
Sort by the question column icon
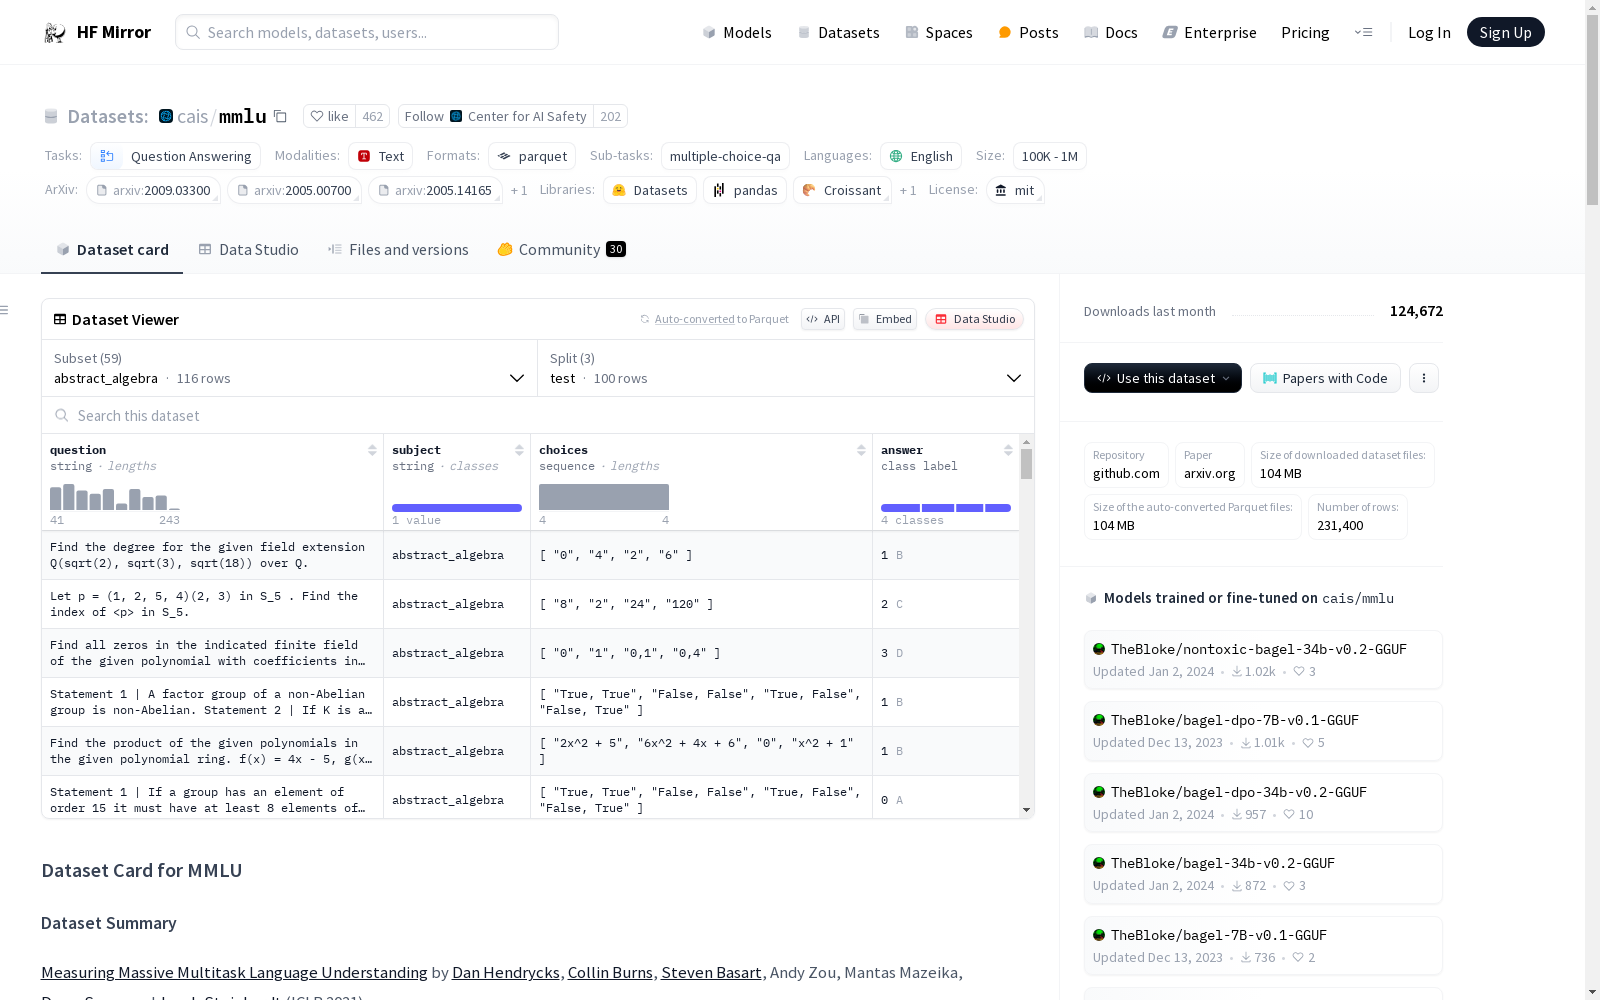click(x=372, y=450)
